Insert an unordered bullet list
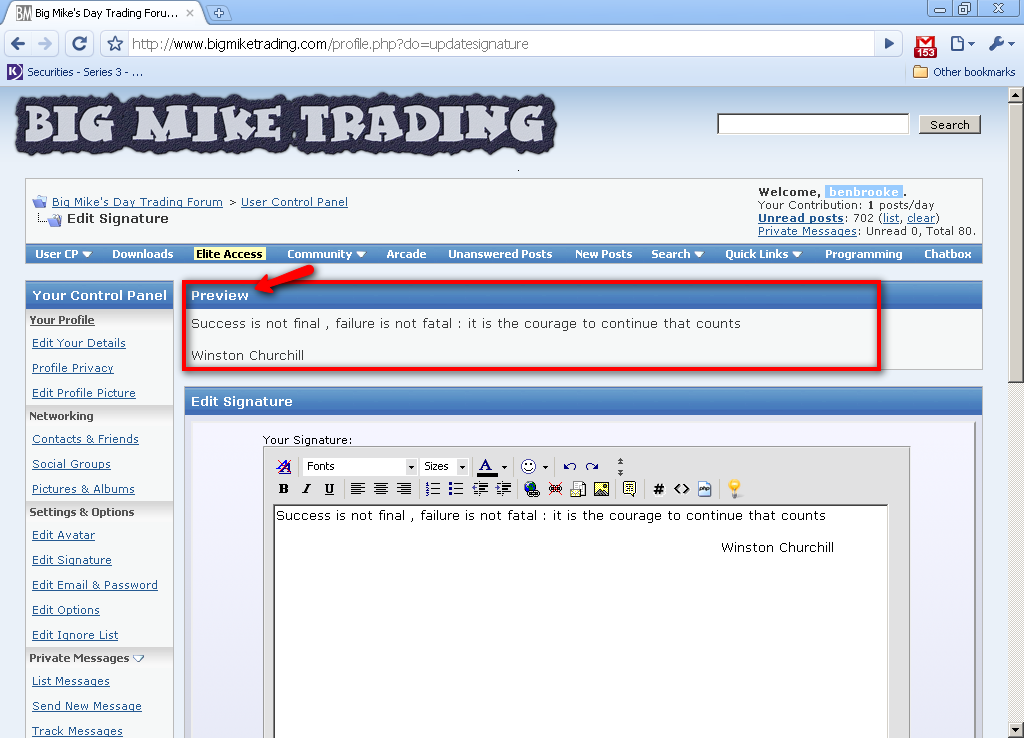The width and height of the screenshot is (1024, 738). (456, 489)
